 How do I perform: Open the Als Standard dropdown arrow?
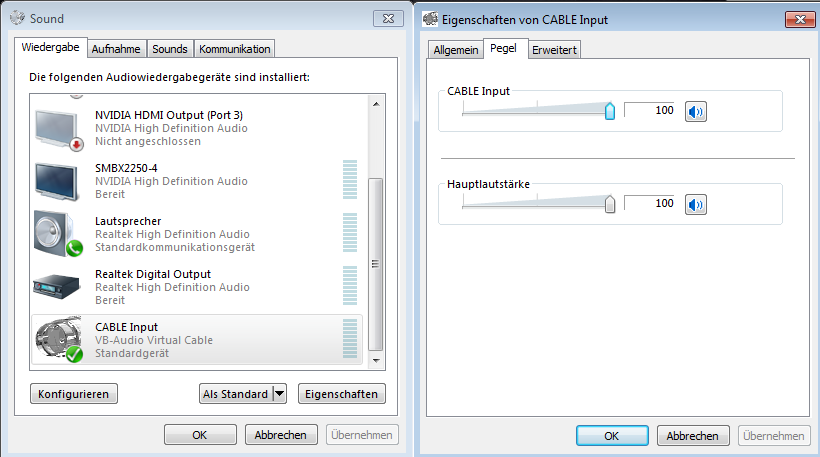(279, 394)
